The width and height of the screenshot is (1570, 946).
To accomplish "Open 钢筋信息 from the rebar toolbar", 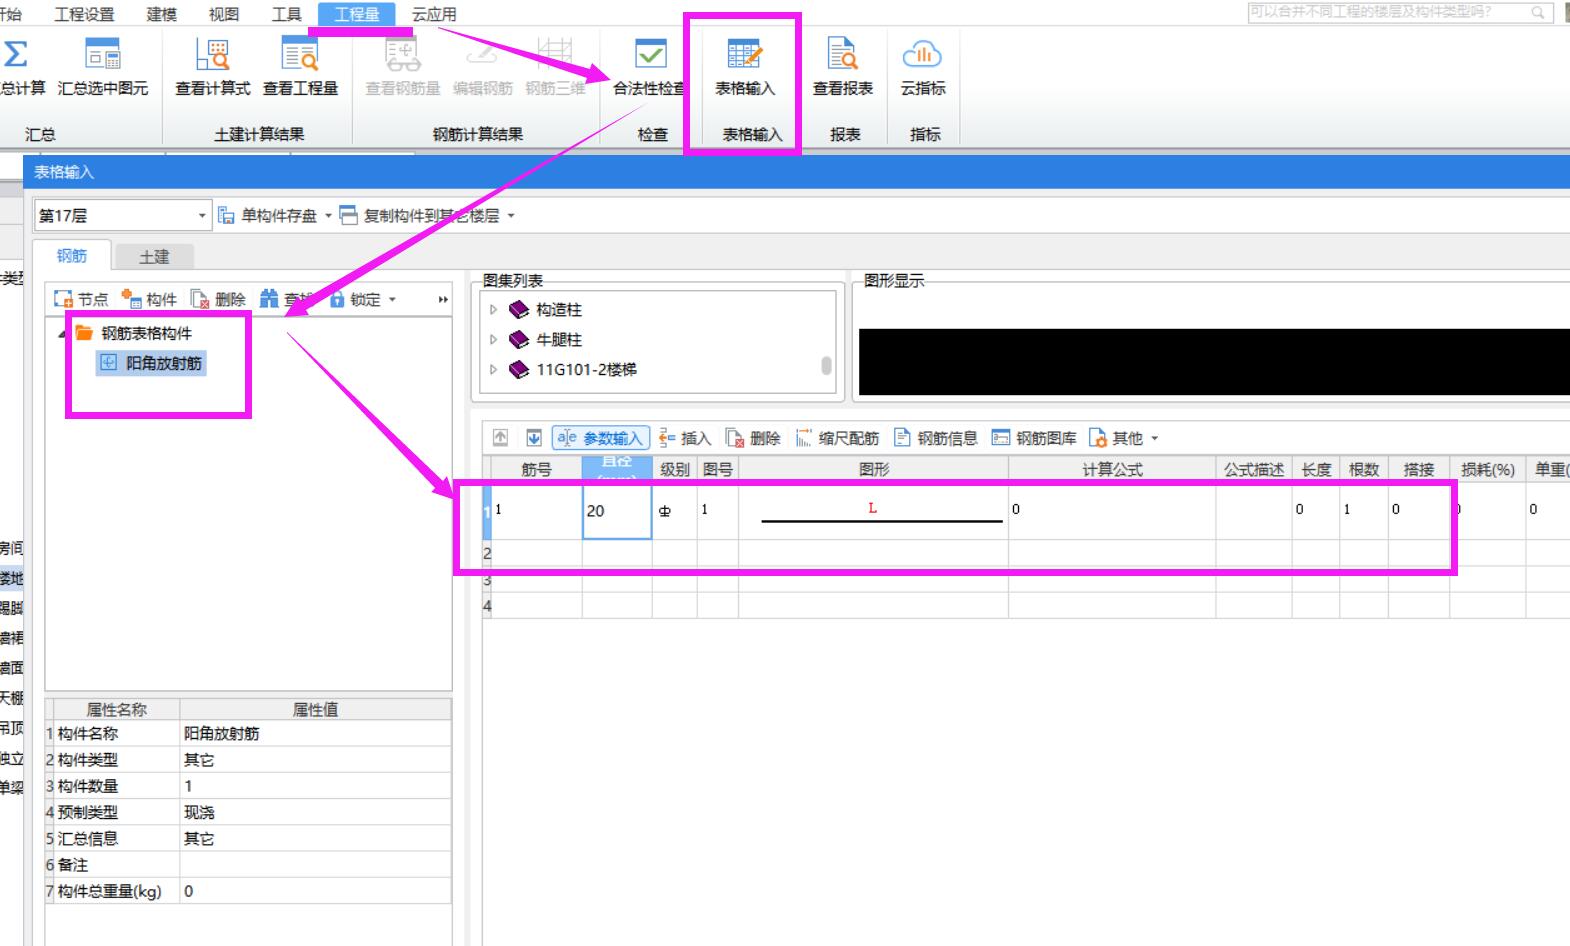I will click(935, 438).
